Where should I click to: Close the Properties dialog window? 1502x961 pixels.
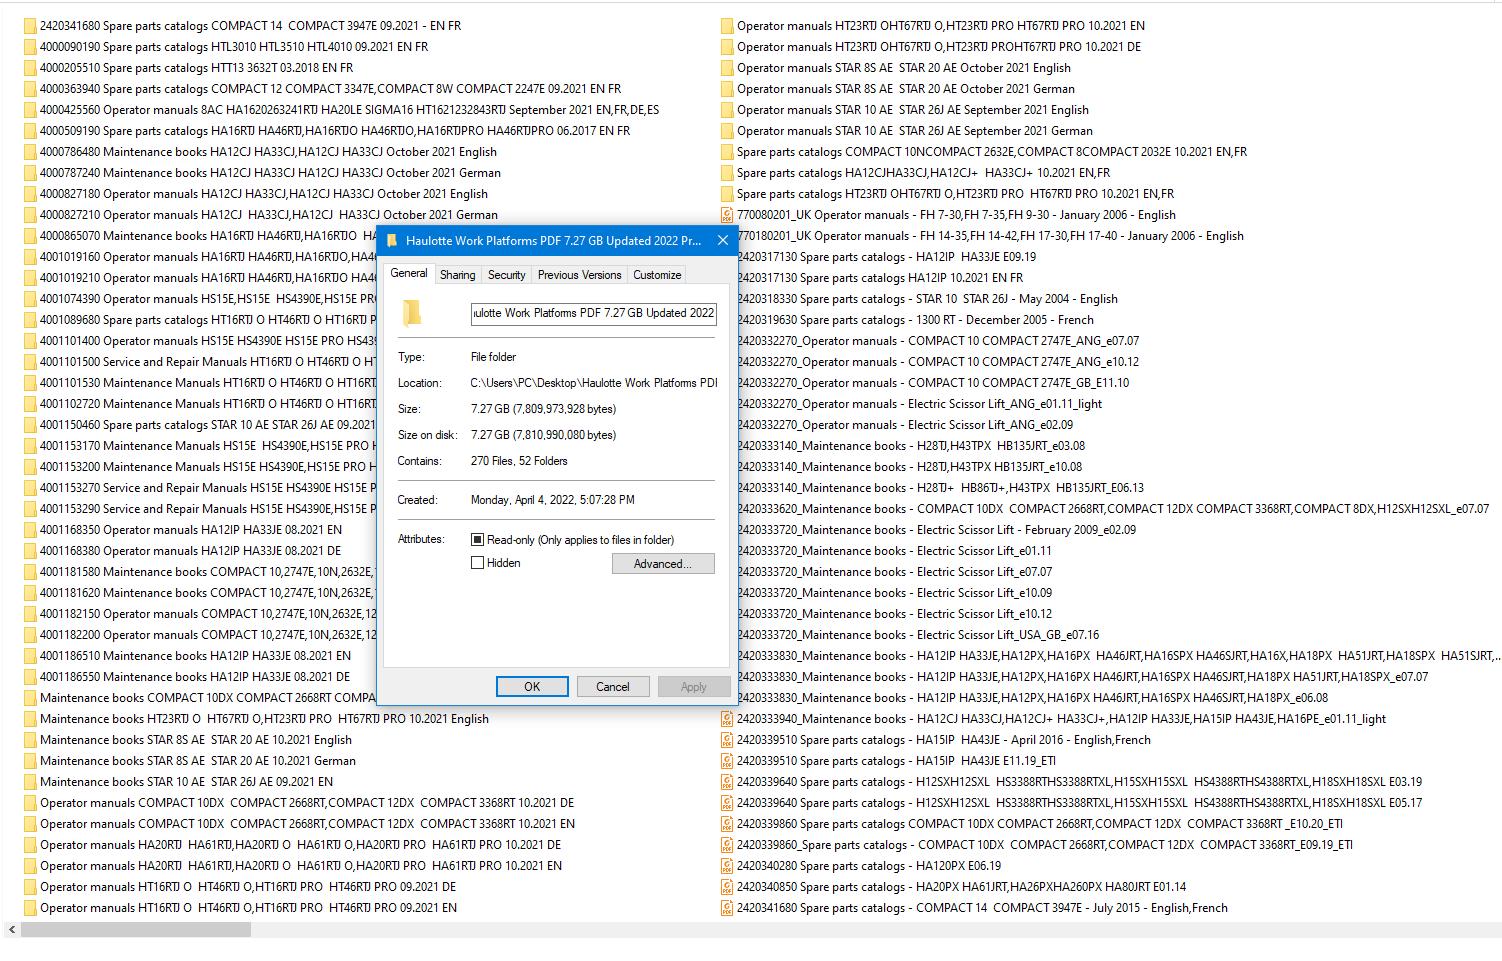pyautogui.click(x=723, y=241)
